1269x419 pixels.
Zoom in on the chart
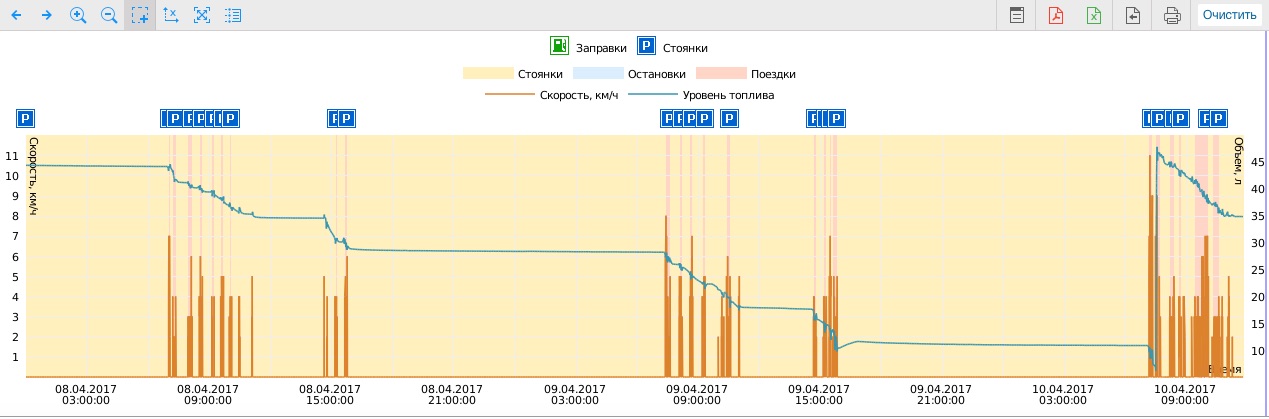[x=78, y=15]
